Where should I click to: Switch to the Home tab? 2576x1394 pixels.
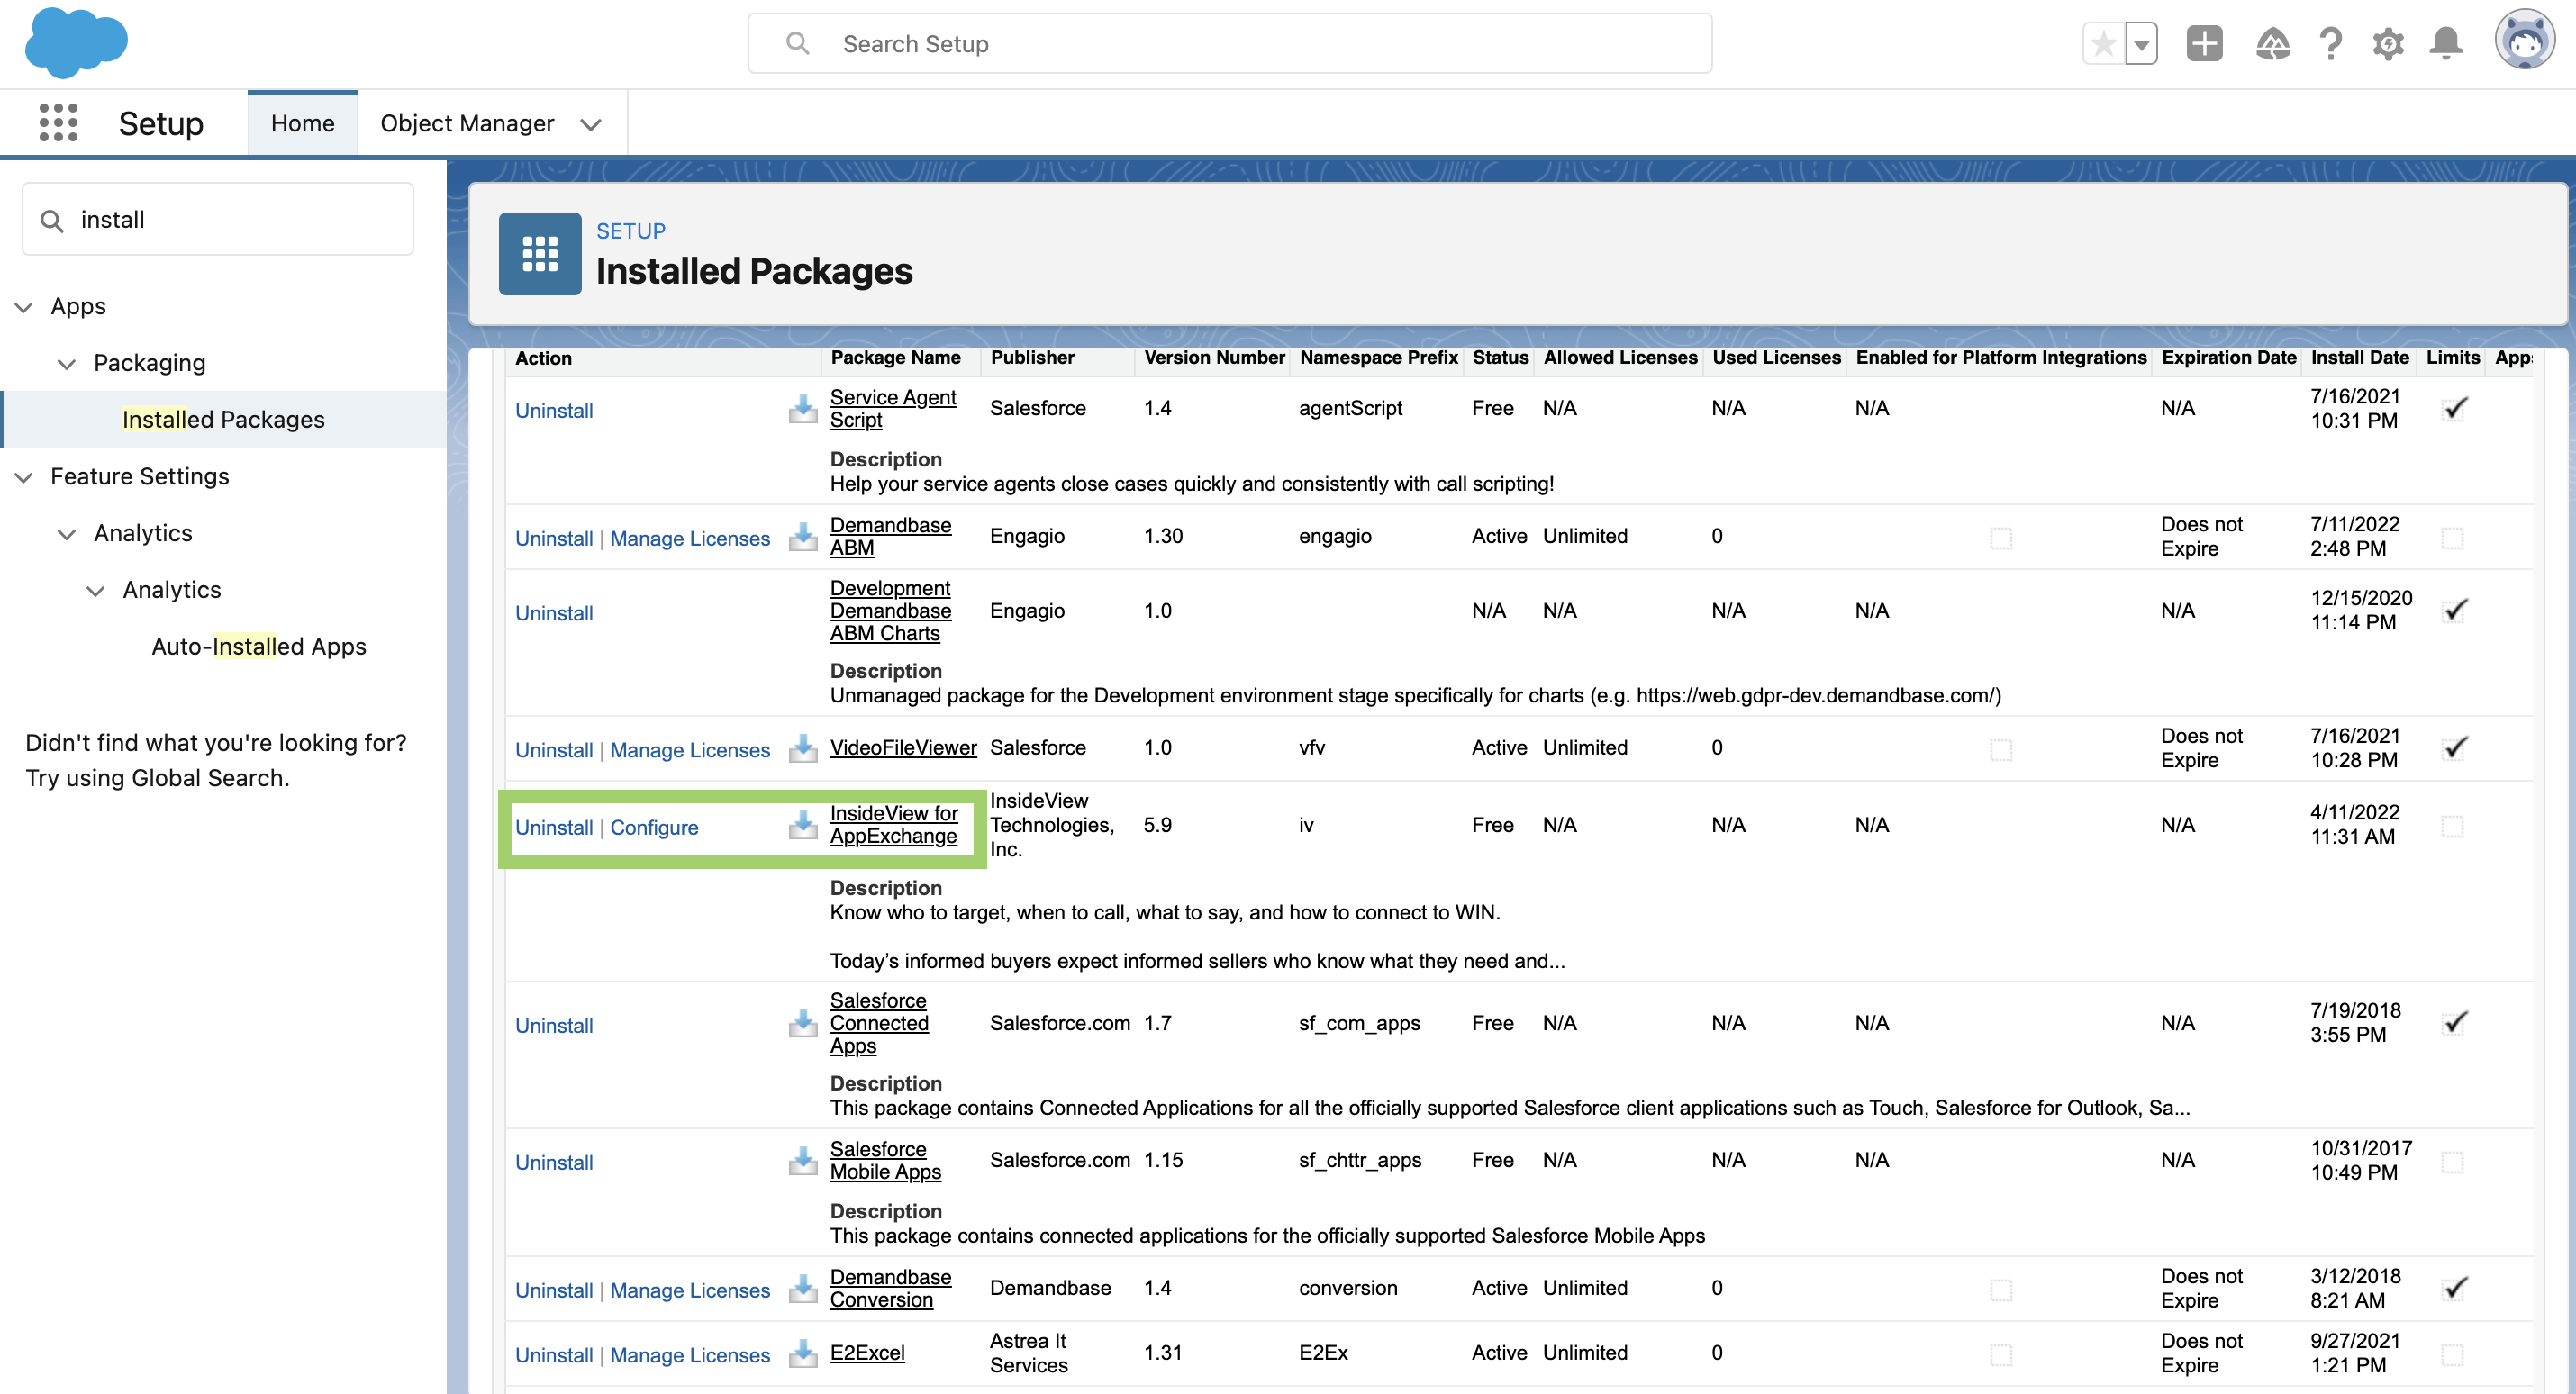coord(302,123)
